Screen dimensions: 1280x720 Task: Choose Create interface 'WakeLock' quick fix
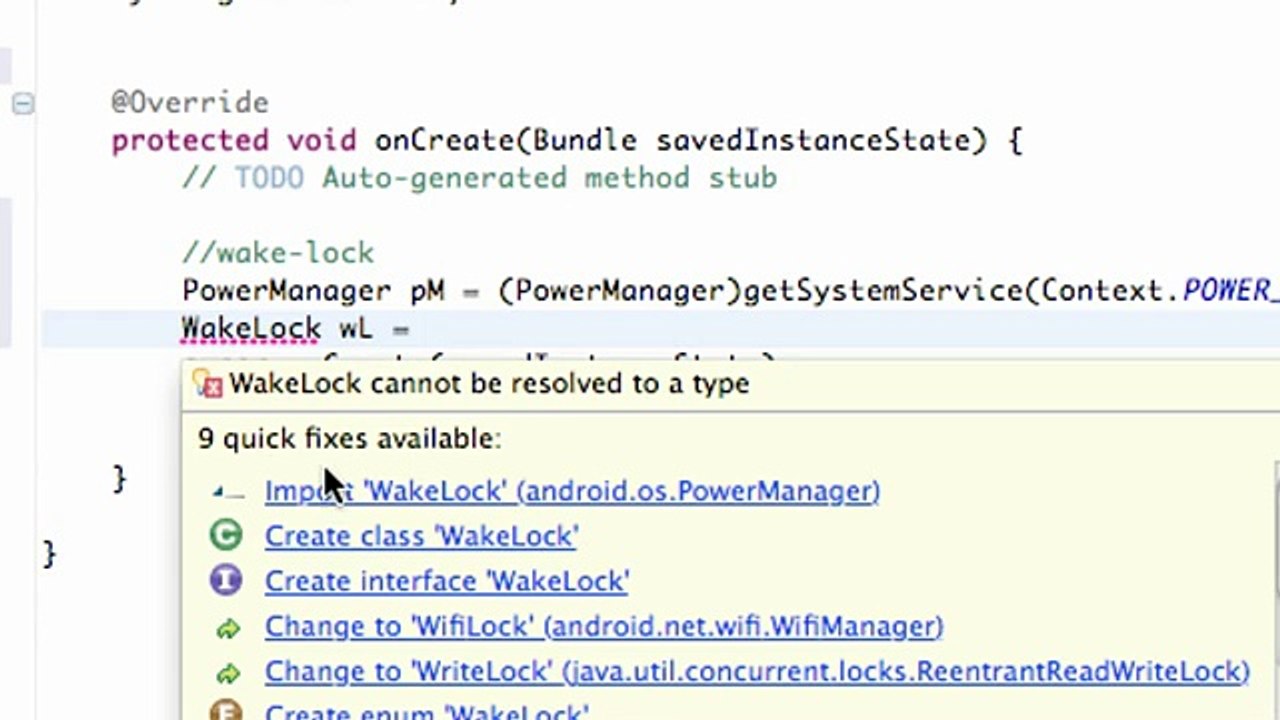tap(446, 581)
